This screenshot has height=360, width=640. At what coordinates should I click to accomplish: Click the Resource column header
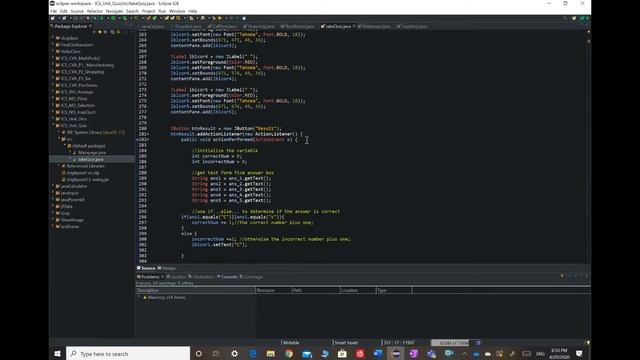[x=273, y=290]
